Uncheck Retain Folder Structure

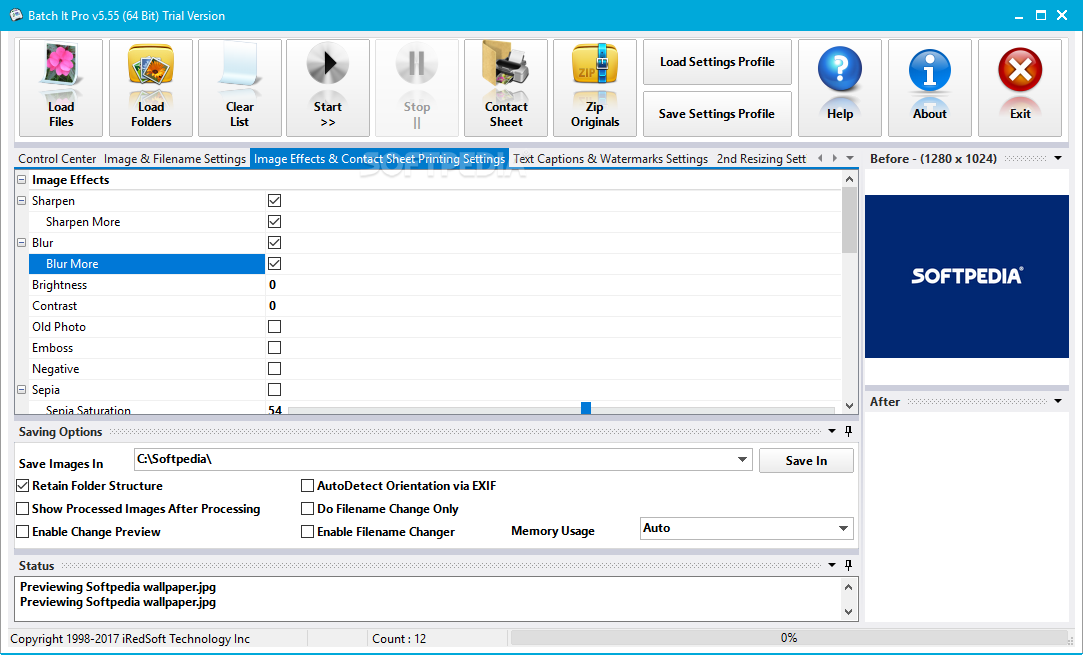coord(23,486)
